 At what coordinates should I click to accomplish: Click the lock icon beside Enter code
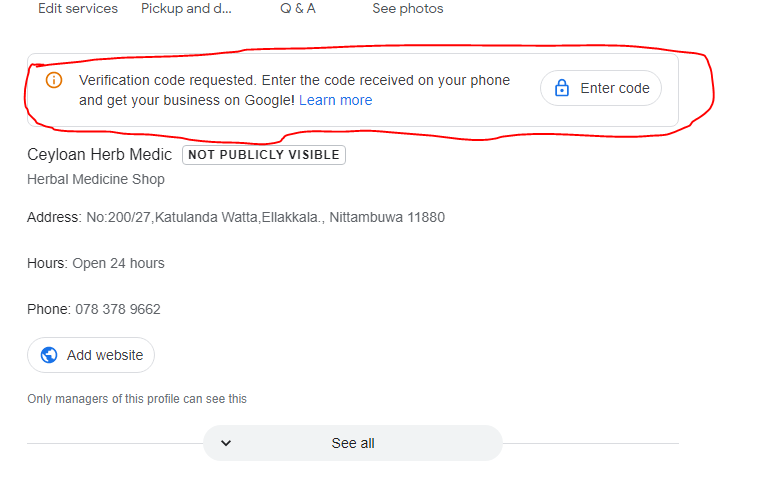point(562,88)
